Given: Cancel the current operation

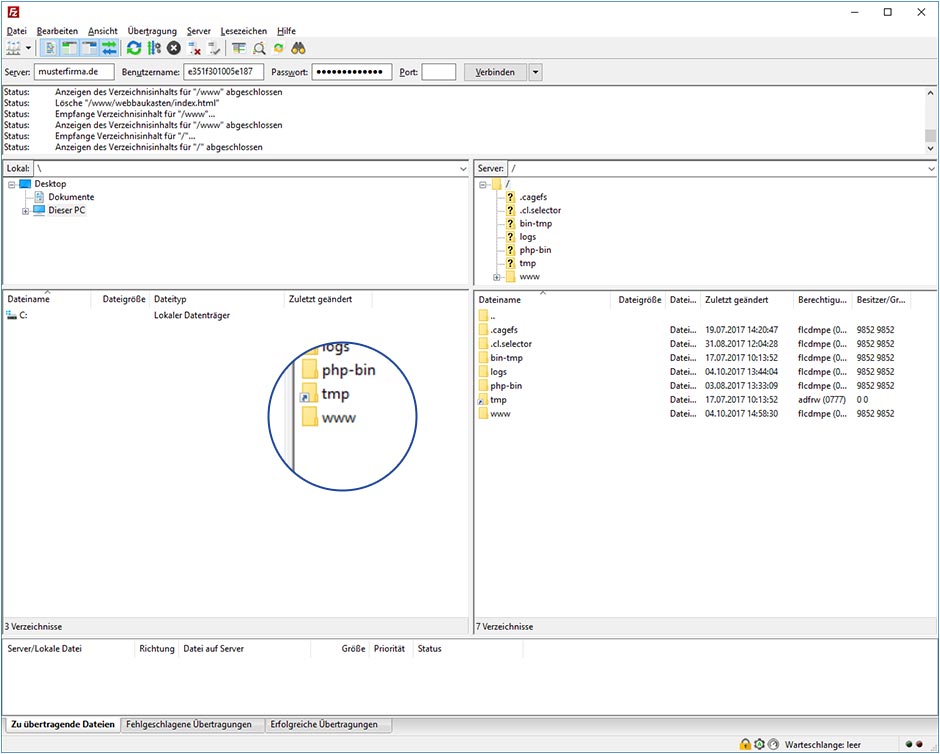Looking at the screenshot, I should (174, 49).
